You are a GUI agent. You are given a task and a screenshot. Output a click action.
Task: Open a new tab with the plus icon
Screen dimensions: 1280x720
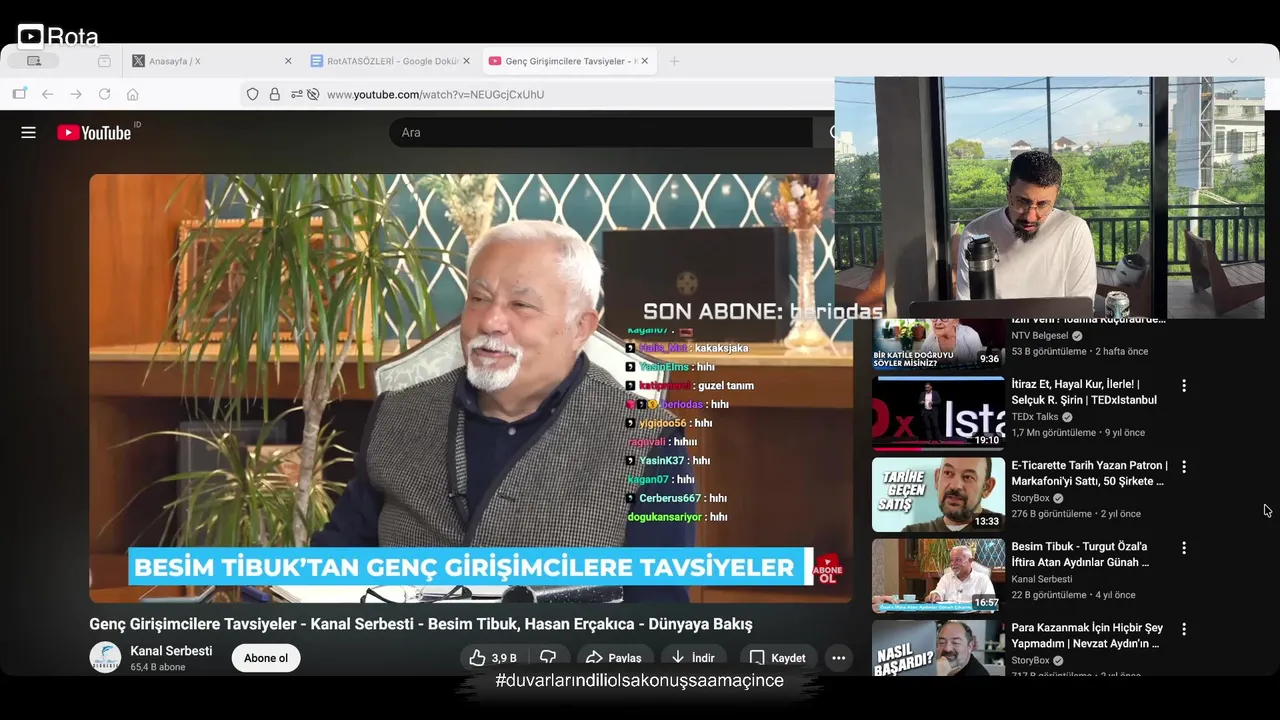674,61
